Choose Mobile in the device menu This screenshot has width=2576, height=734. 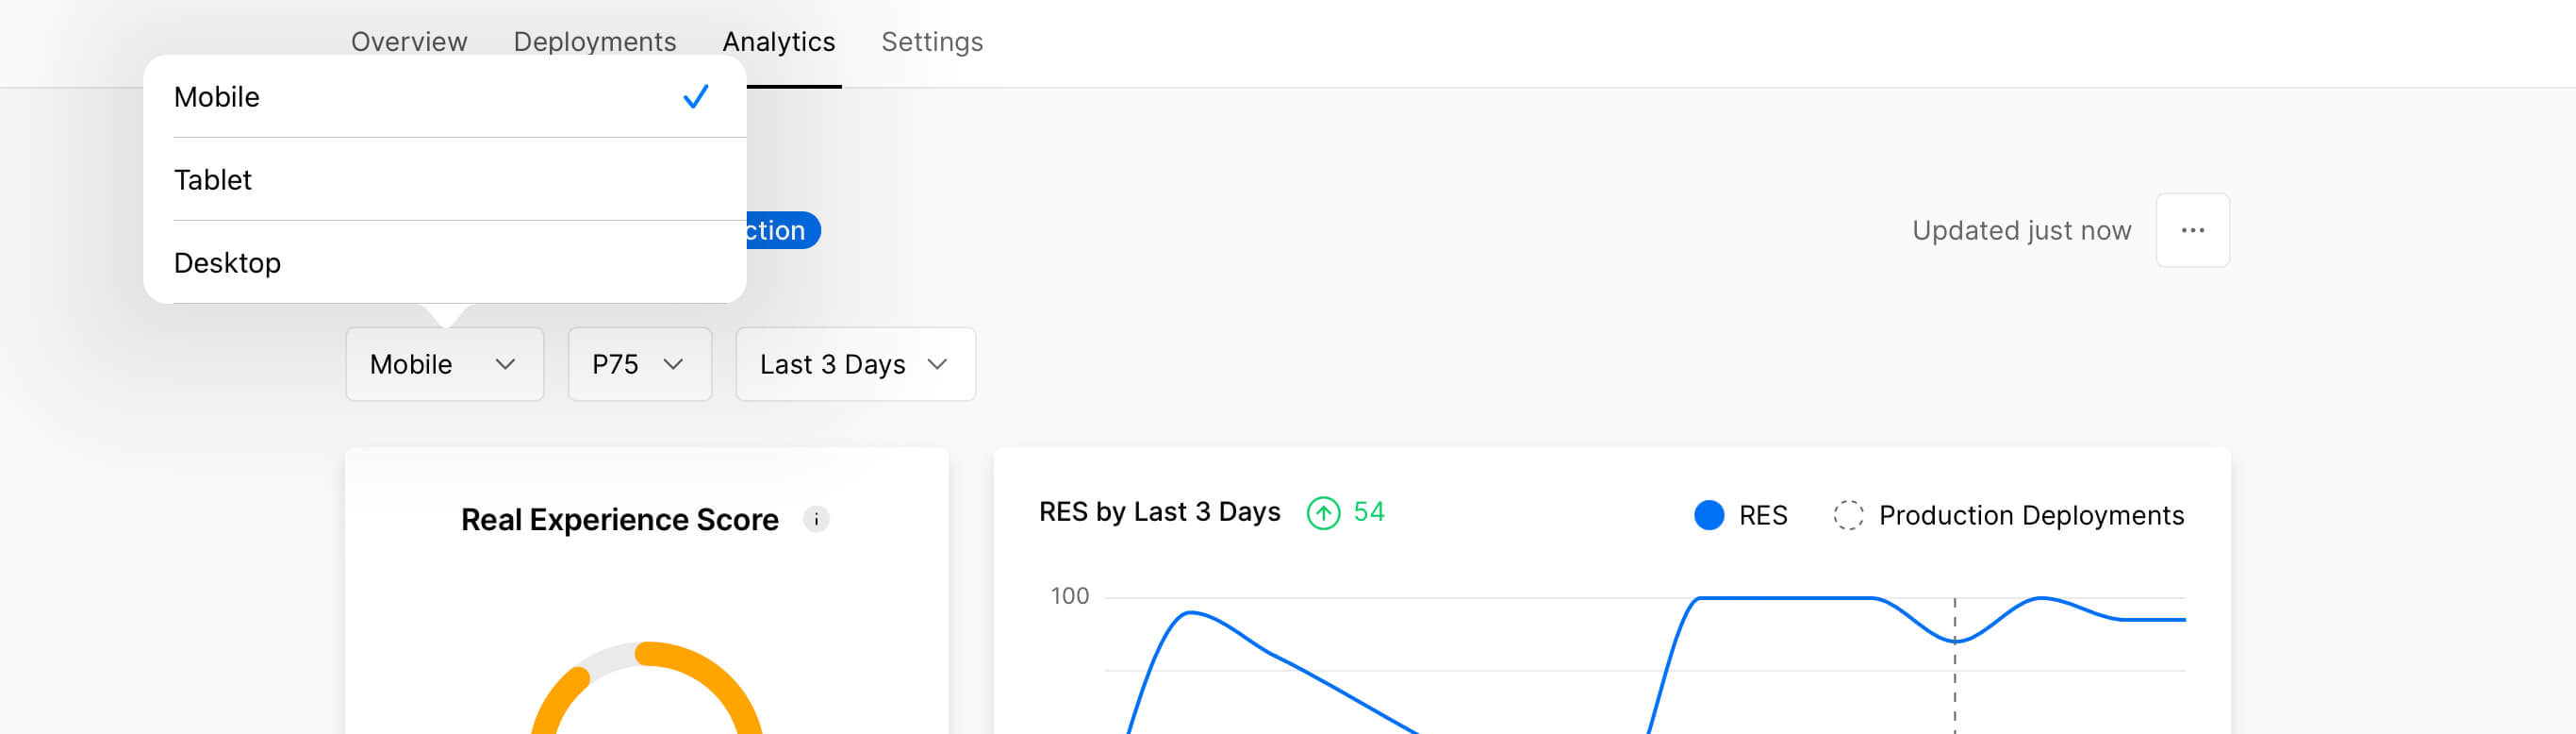445,97
